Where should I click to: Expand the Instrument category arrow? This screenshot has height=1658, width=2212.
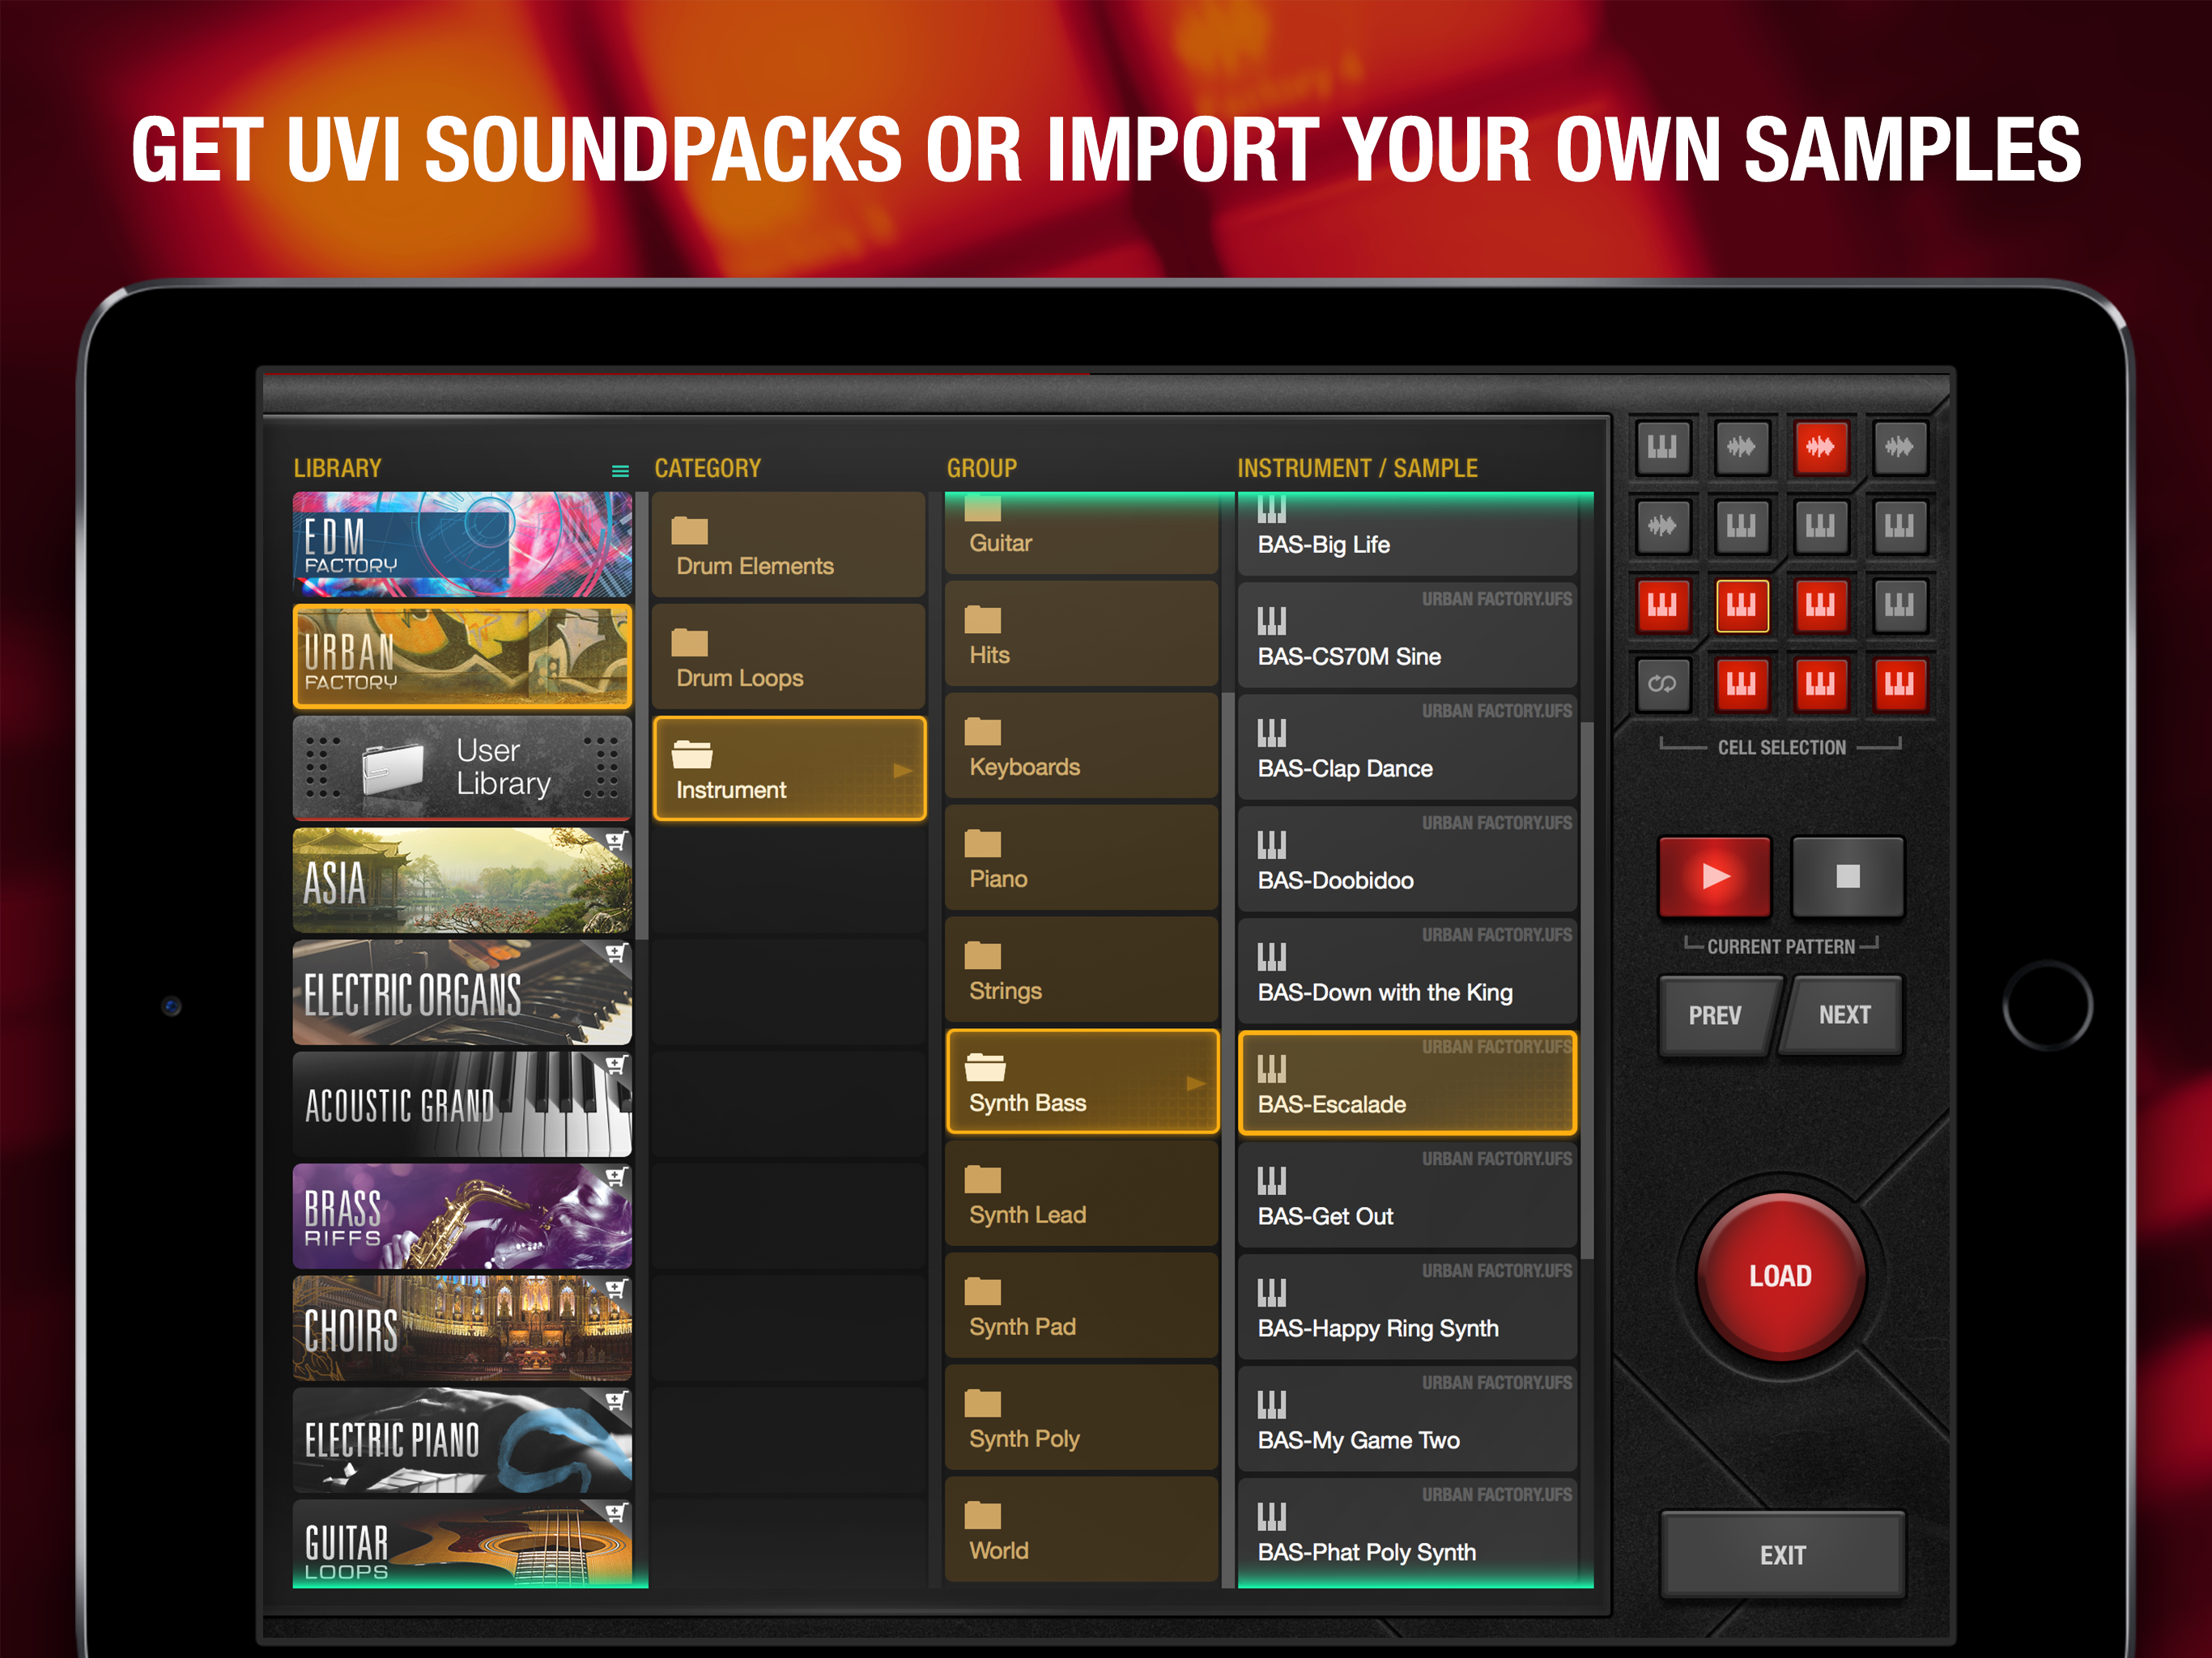tap(902, 771)
